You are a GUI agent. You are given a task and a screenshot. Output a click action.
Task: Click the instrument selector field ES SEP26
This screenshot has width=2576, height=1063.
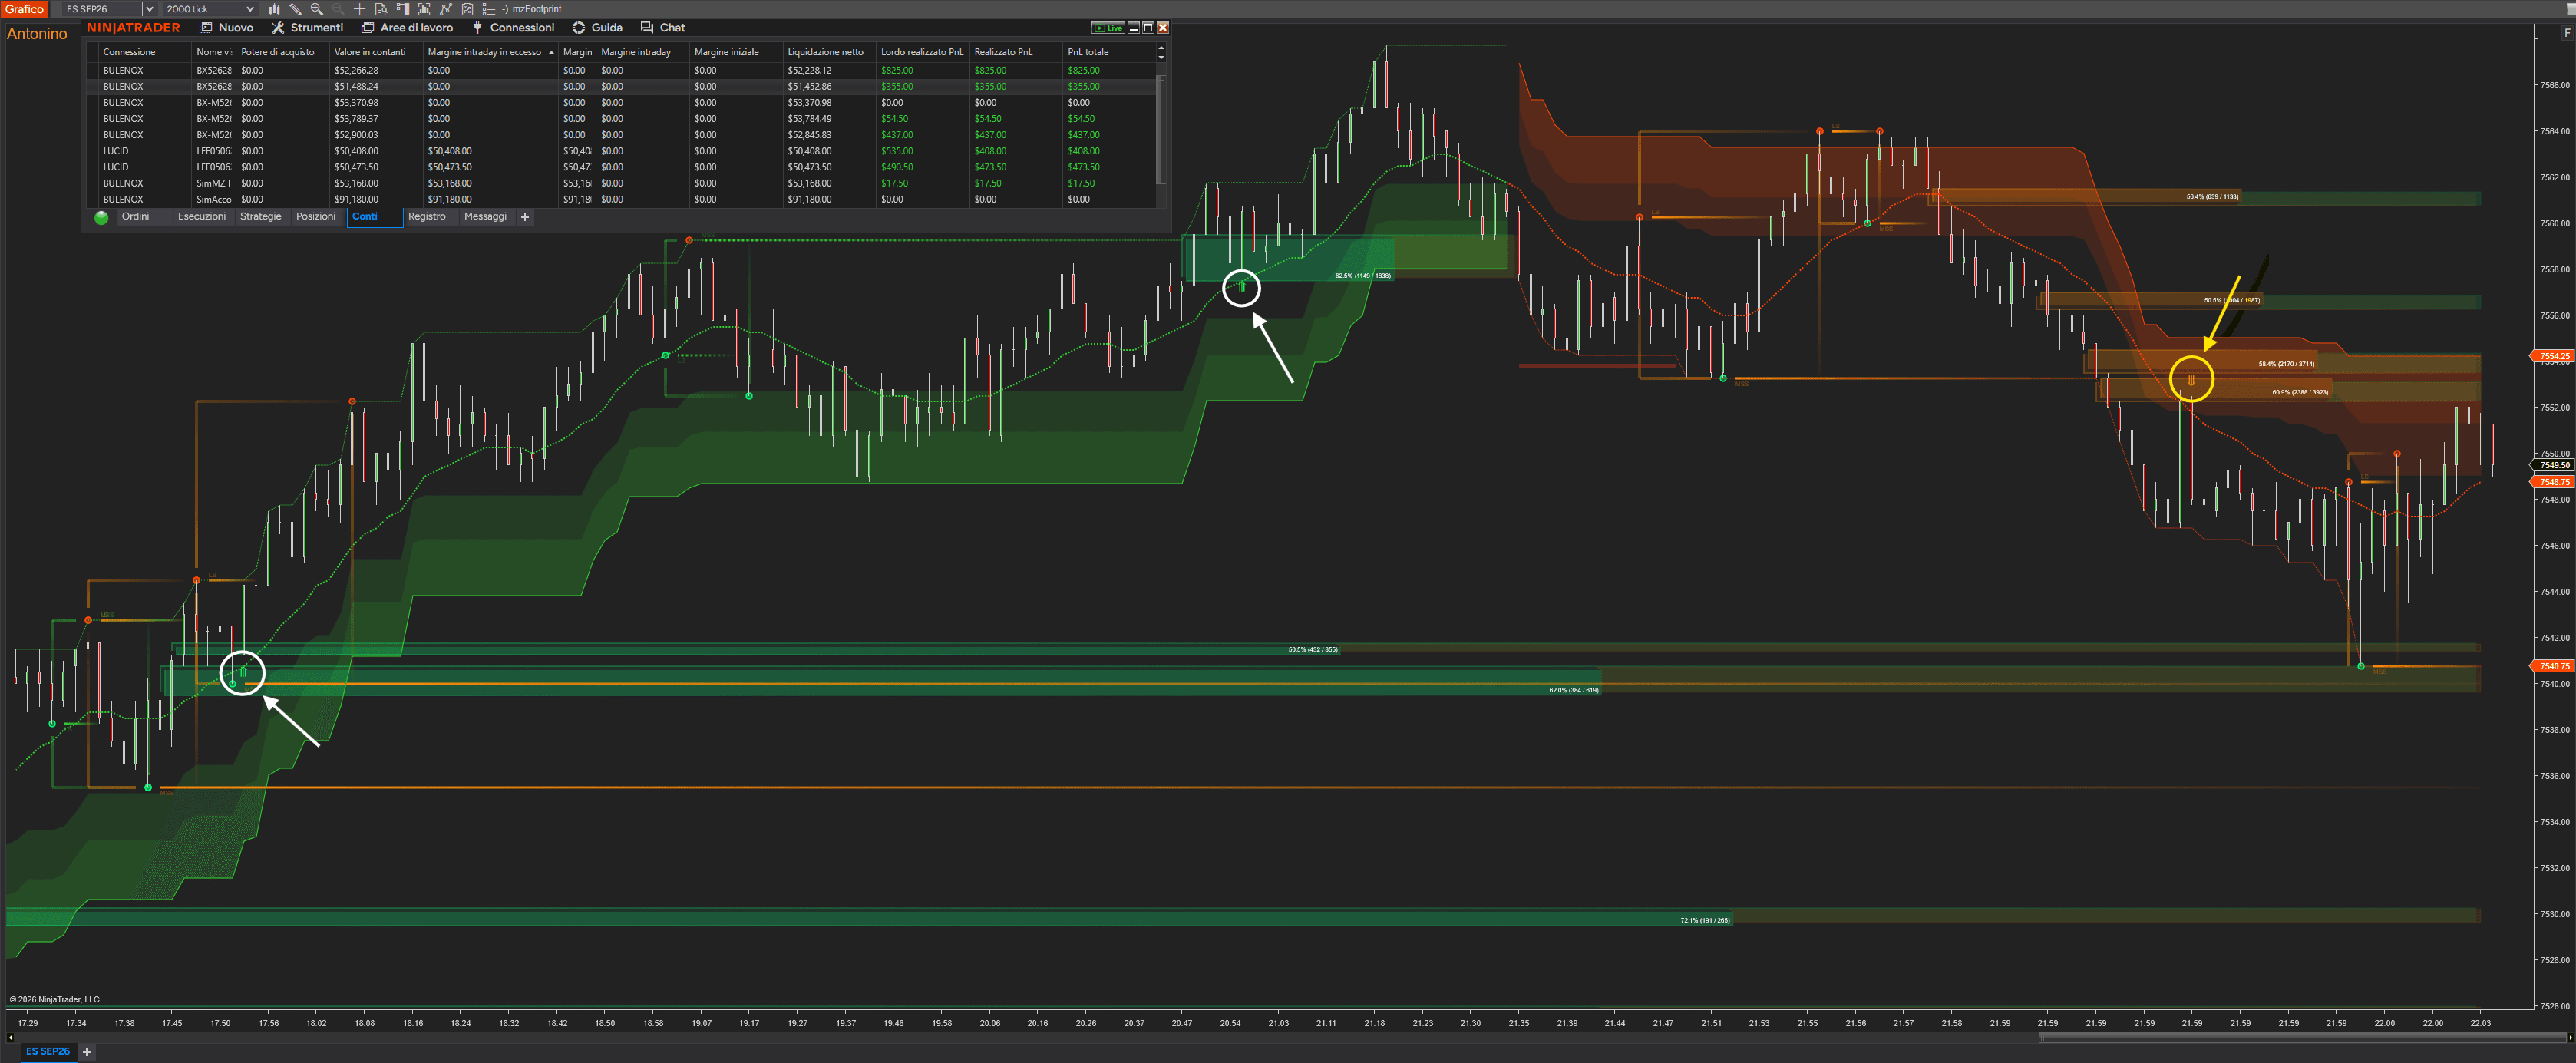pyautogui.click(x=101, y=9)
